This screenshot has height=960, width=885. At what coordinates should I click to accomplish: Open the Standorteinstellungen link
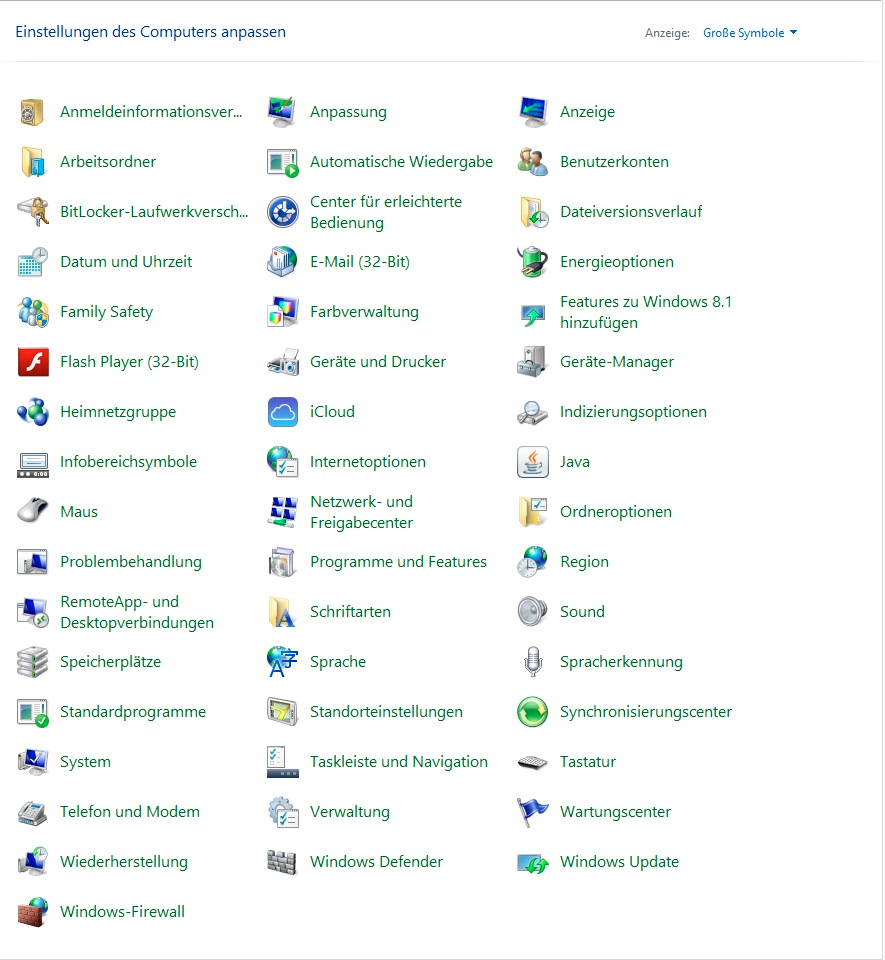386,712
